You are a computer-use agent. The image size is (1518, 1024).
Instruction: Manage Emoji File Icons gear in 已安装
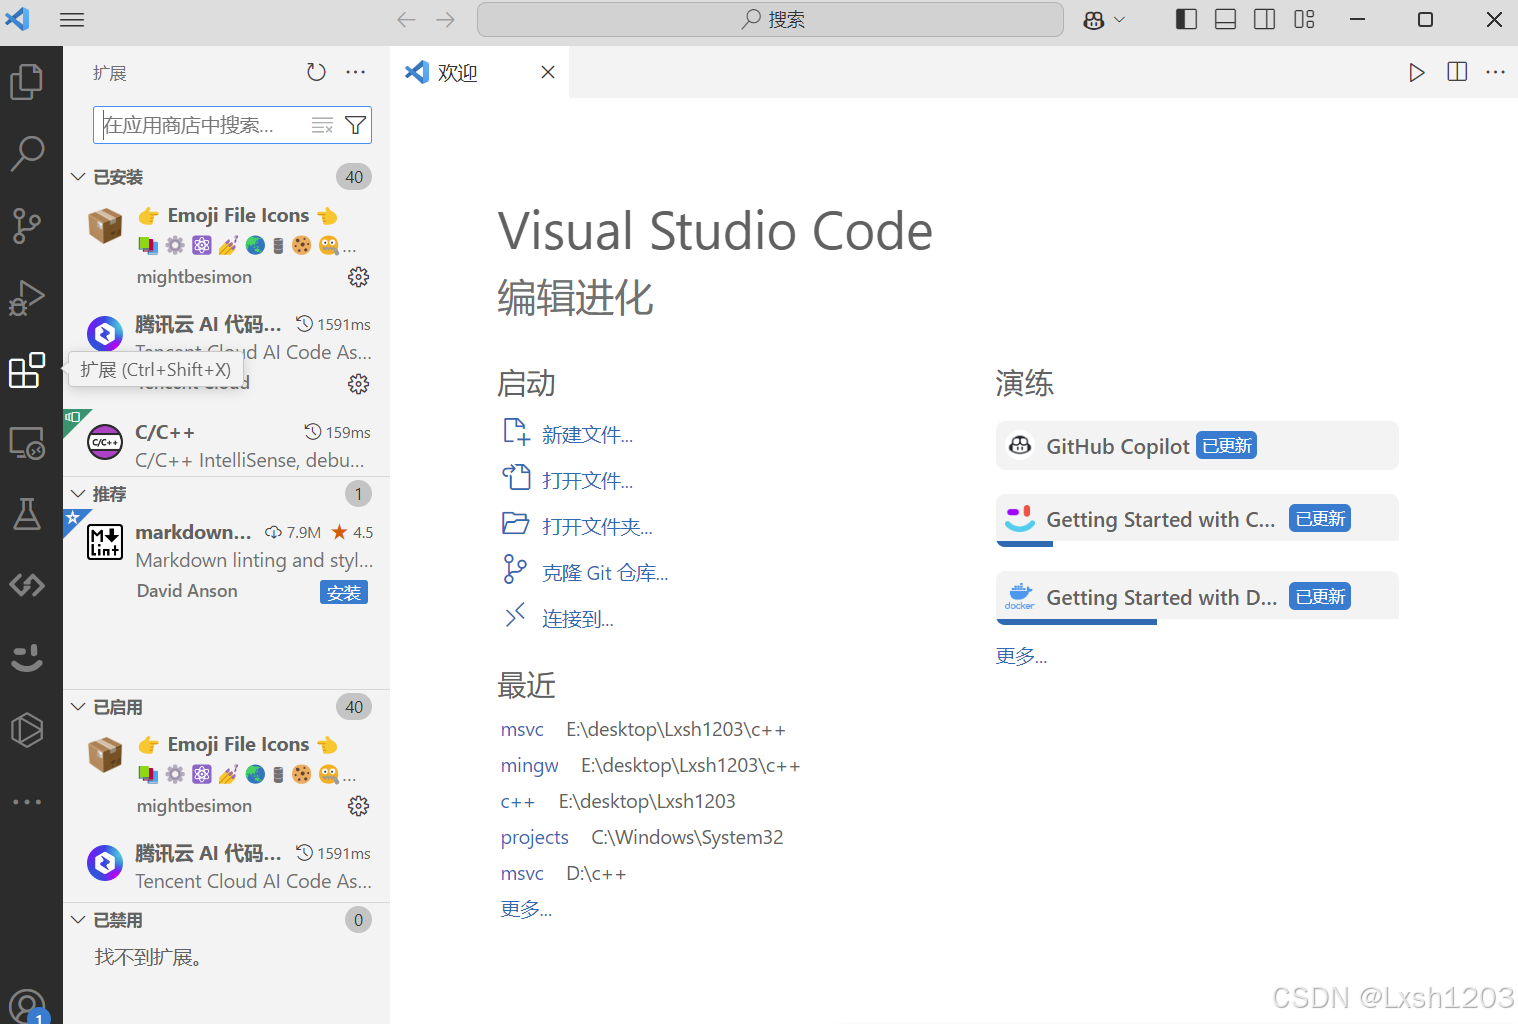click(x=358, y=277)
